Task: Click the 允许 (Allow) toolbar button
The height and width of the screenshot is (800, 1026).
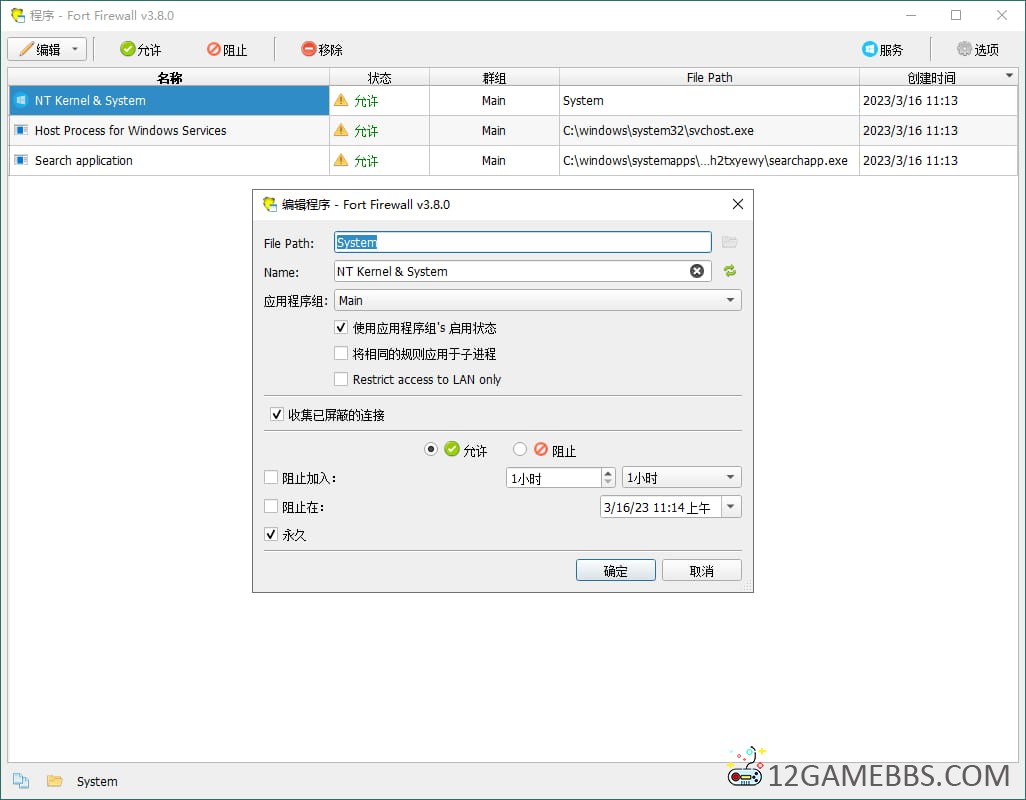Action: point(141,50)
